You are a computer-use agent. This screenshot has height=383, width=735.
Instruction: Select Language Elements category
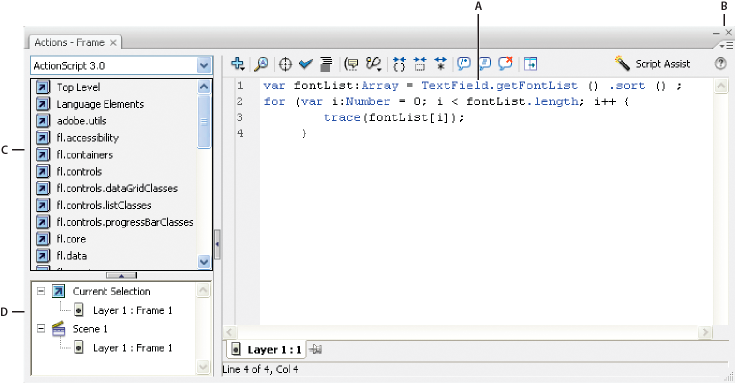coord(100,104)
